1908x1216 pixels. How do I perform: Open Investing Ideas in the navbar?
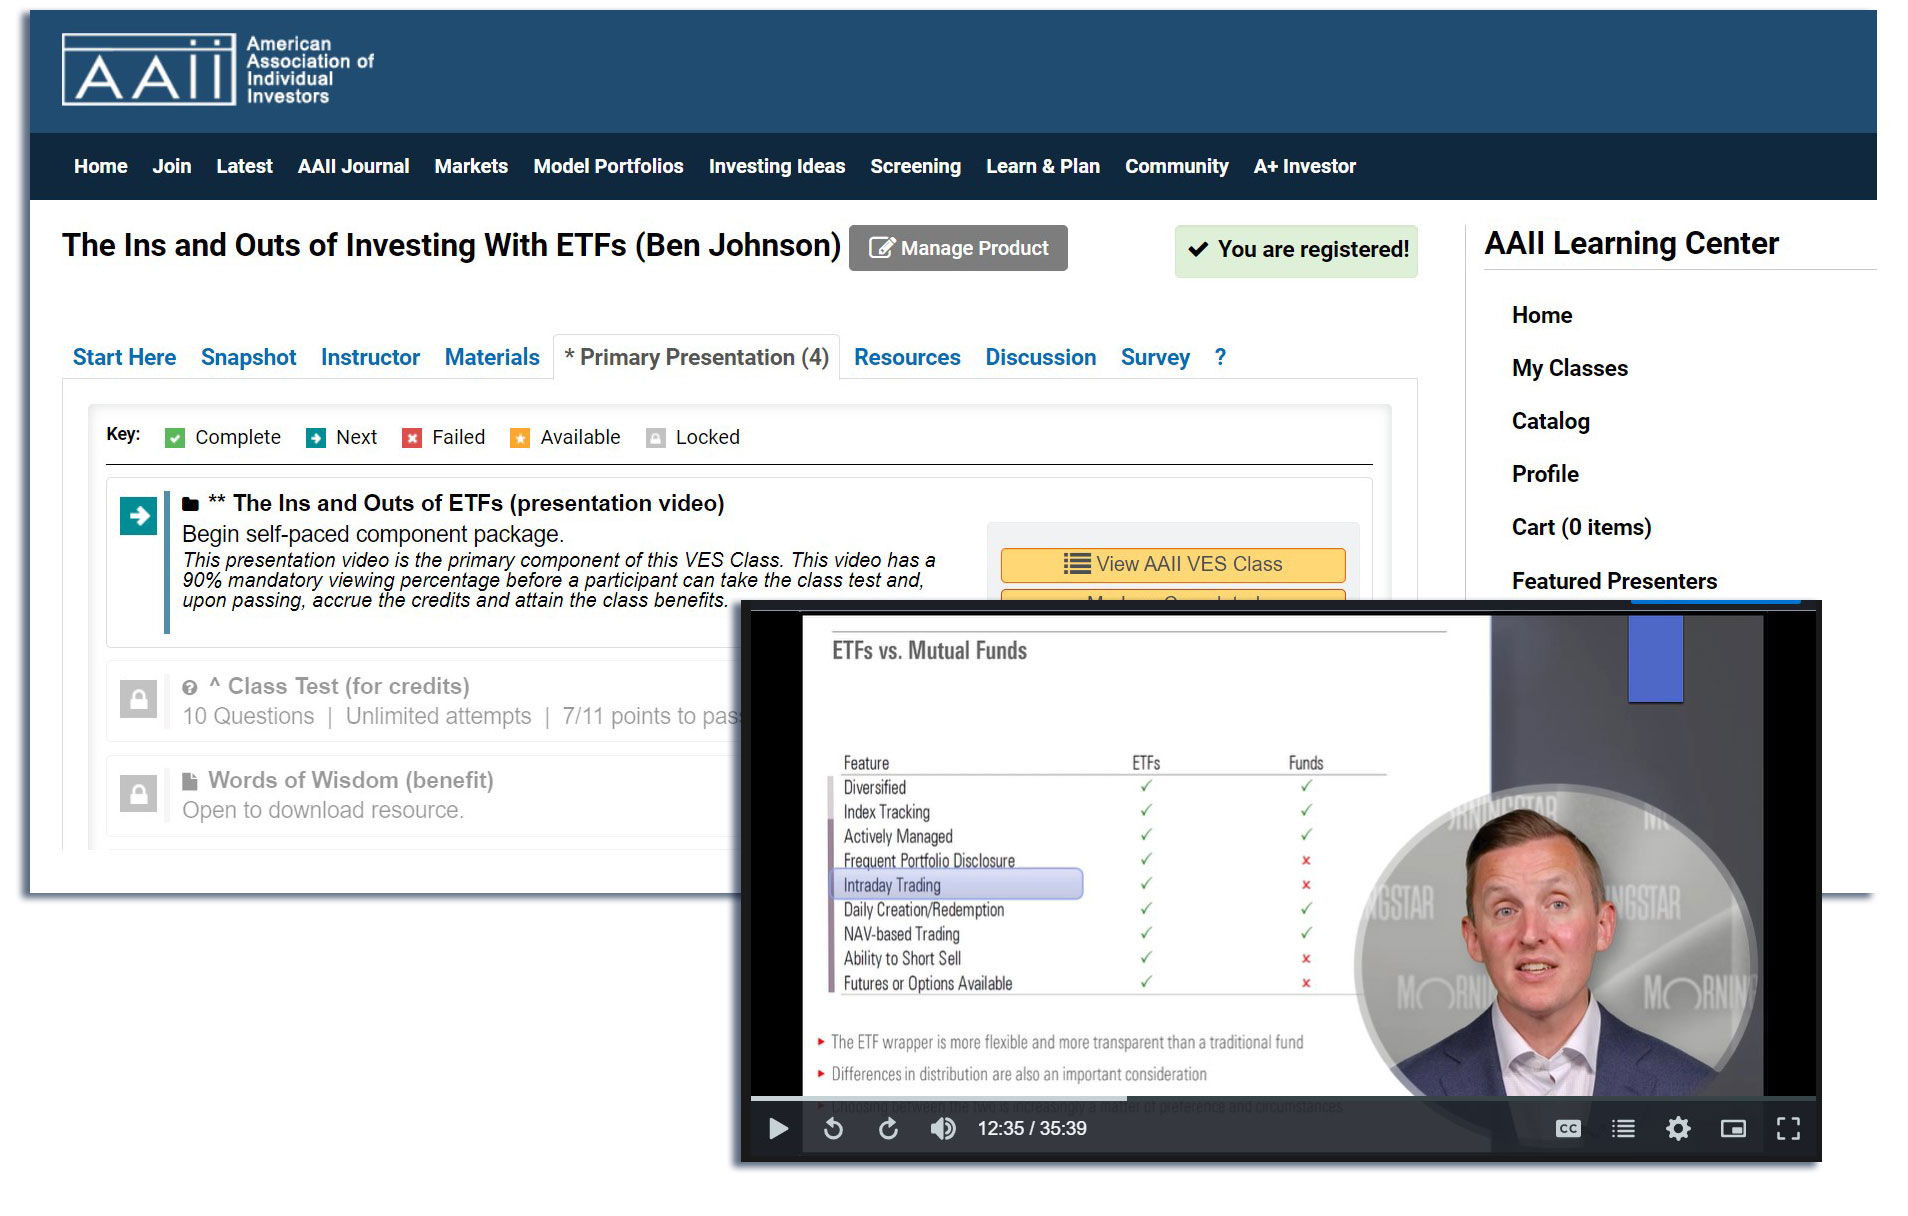coord(777,166)
